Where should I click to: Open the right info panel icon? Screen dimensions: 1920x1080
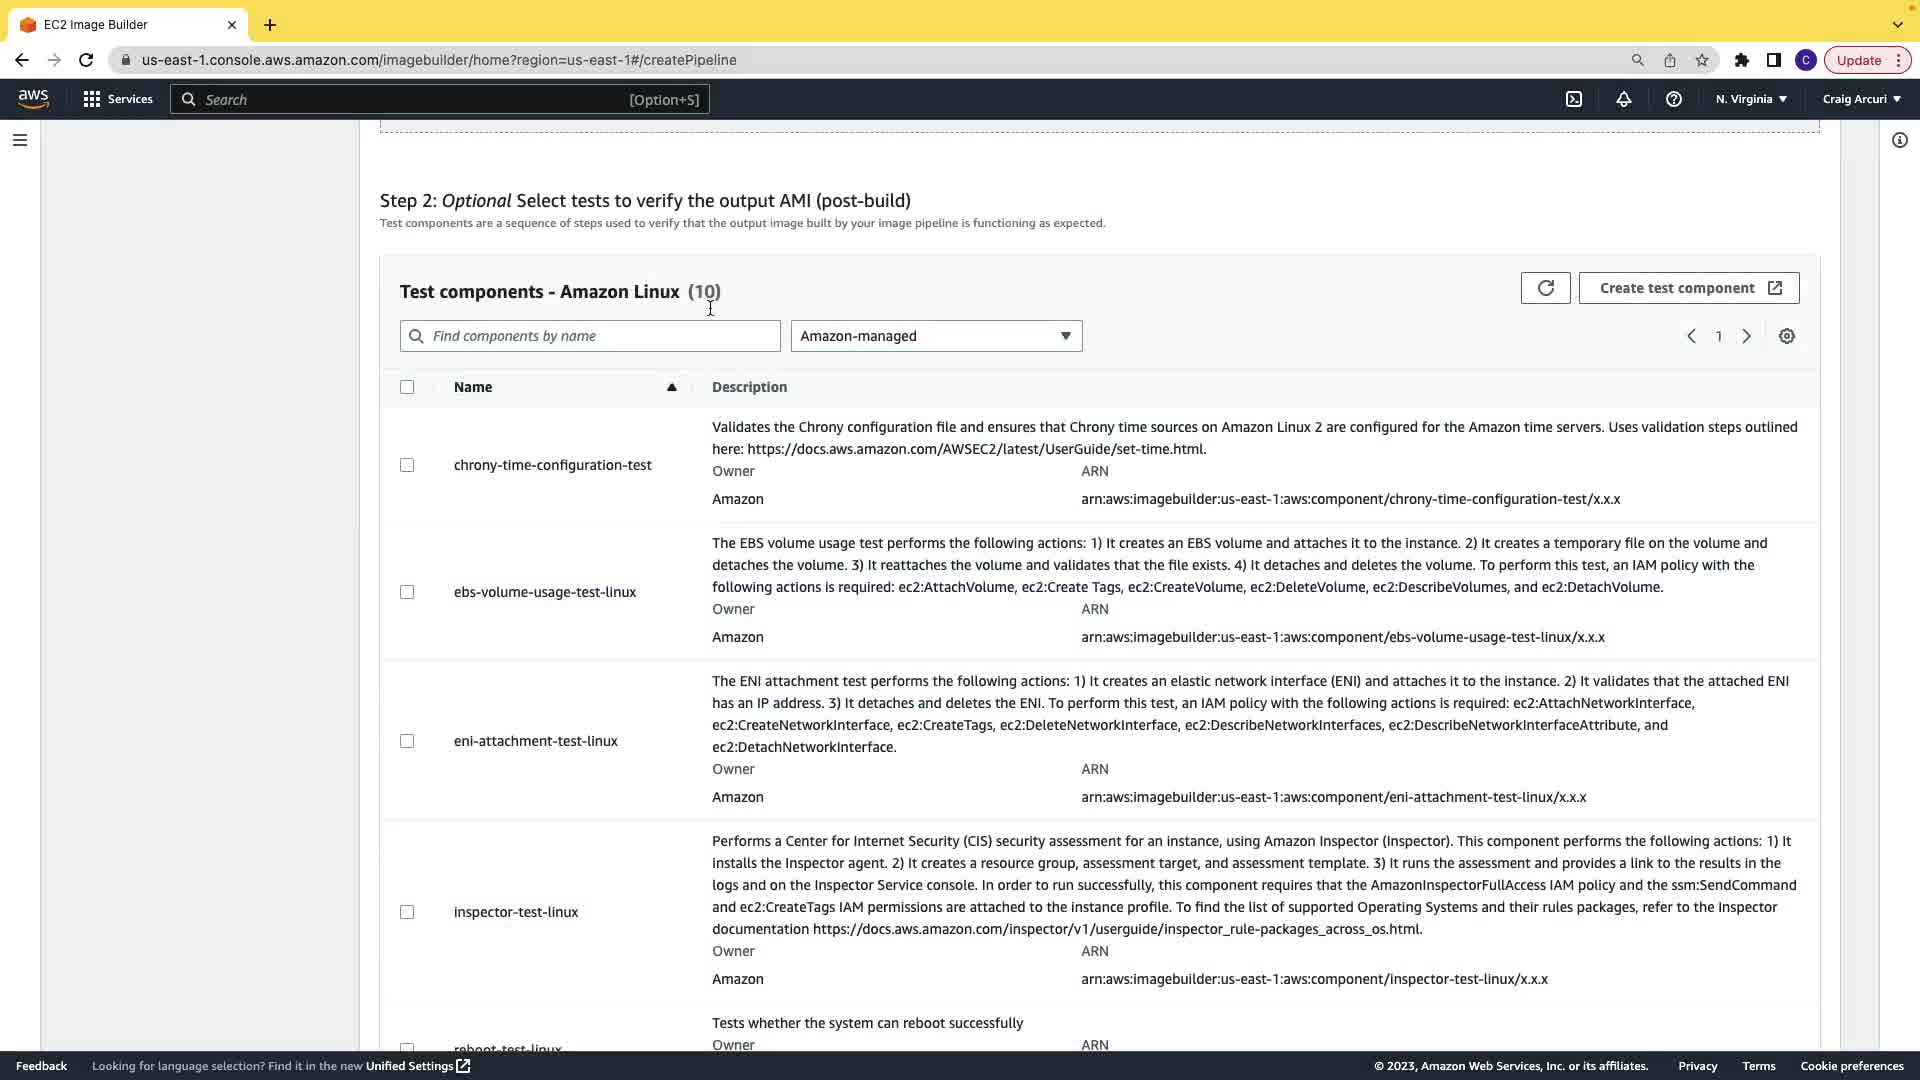(x=1900, y=140)
